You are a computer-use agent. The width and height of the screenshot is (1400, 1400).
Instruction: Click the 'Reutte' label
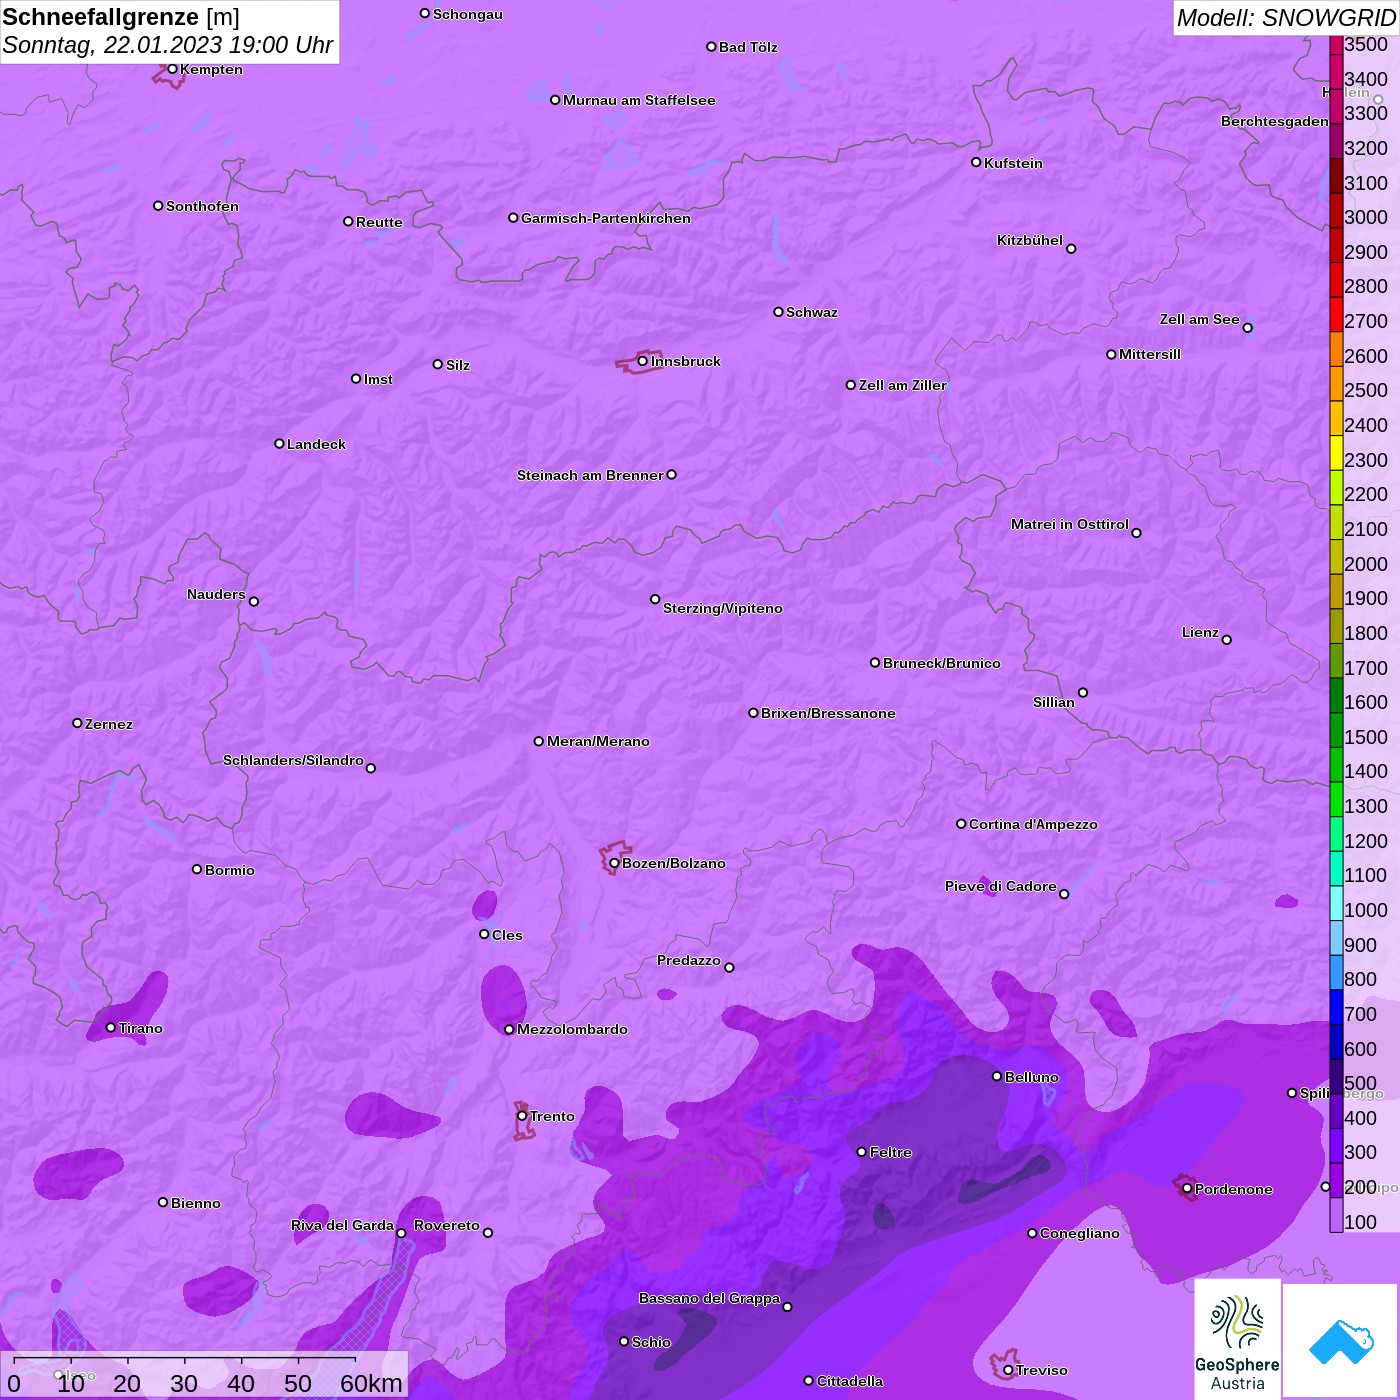(x=379, y=222)
